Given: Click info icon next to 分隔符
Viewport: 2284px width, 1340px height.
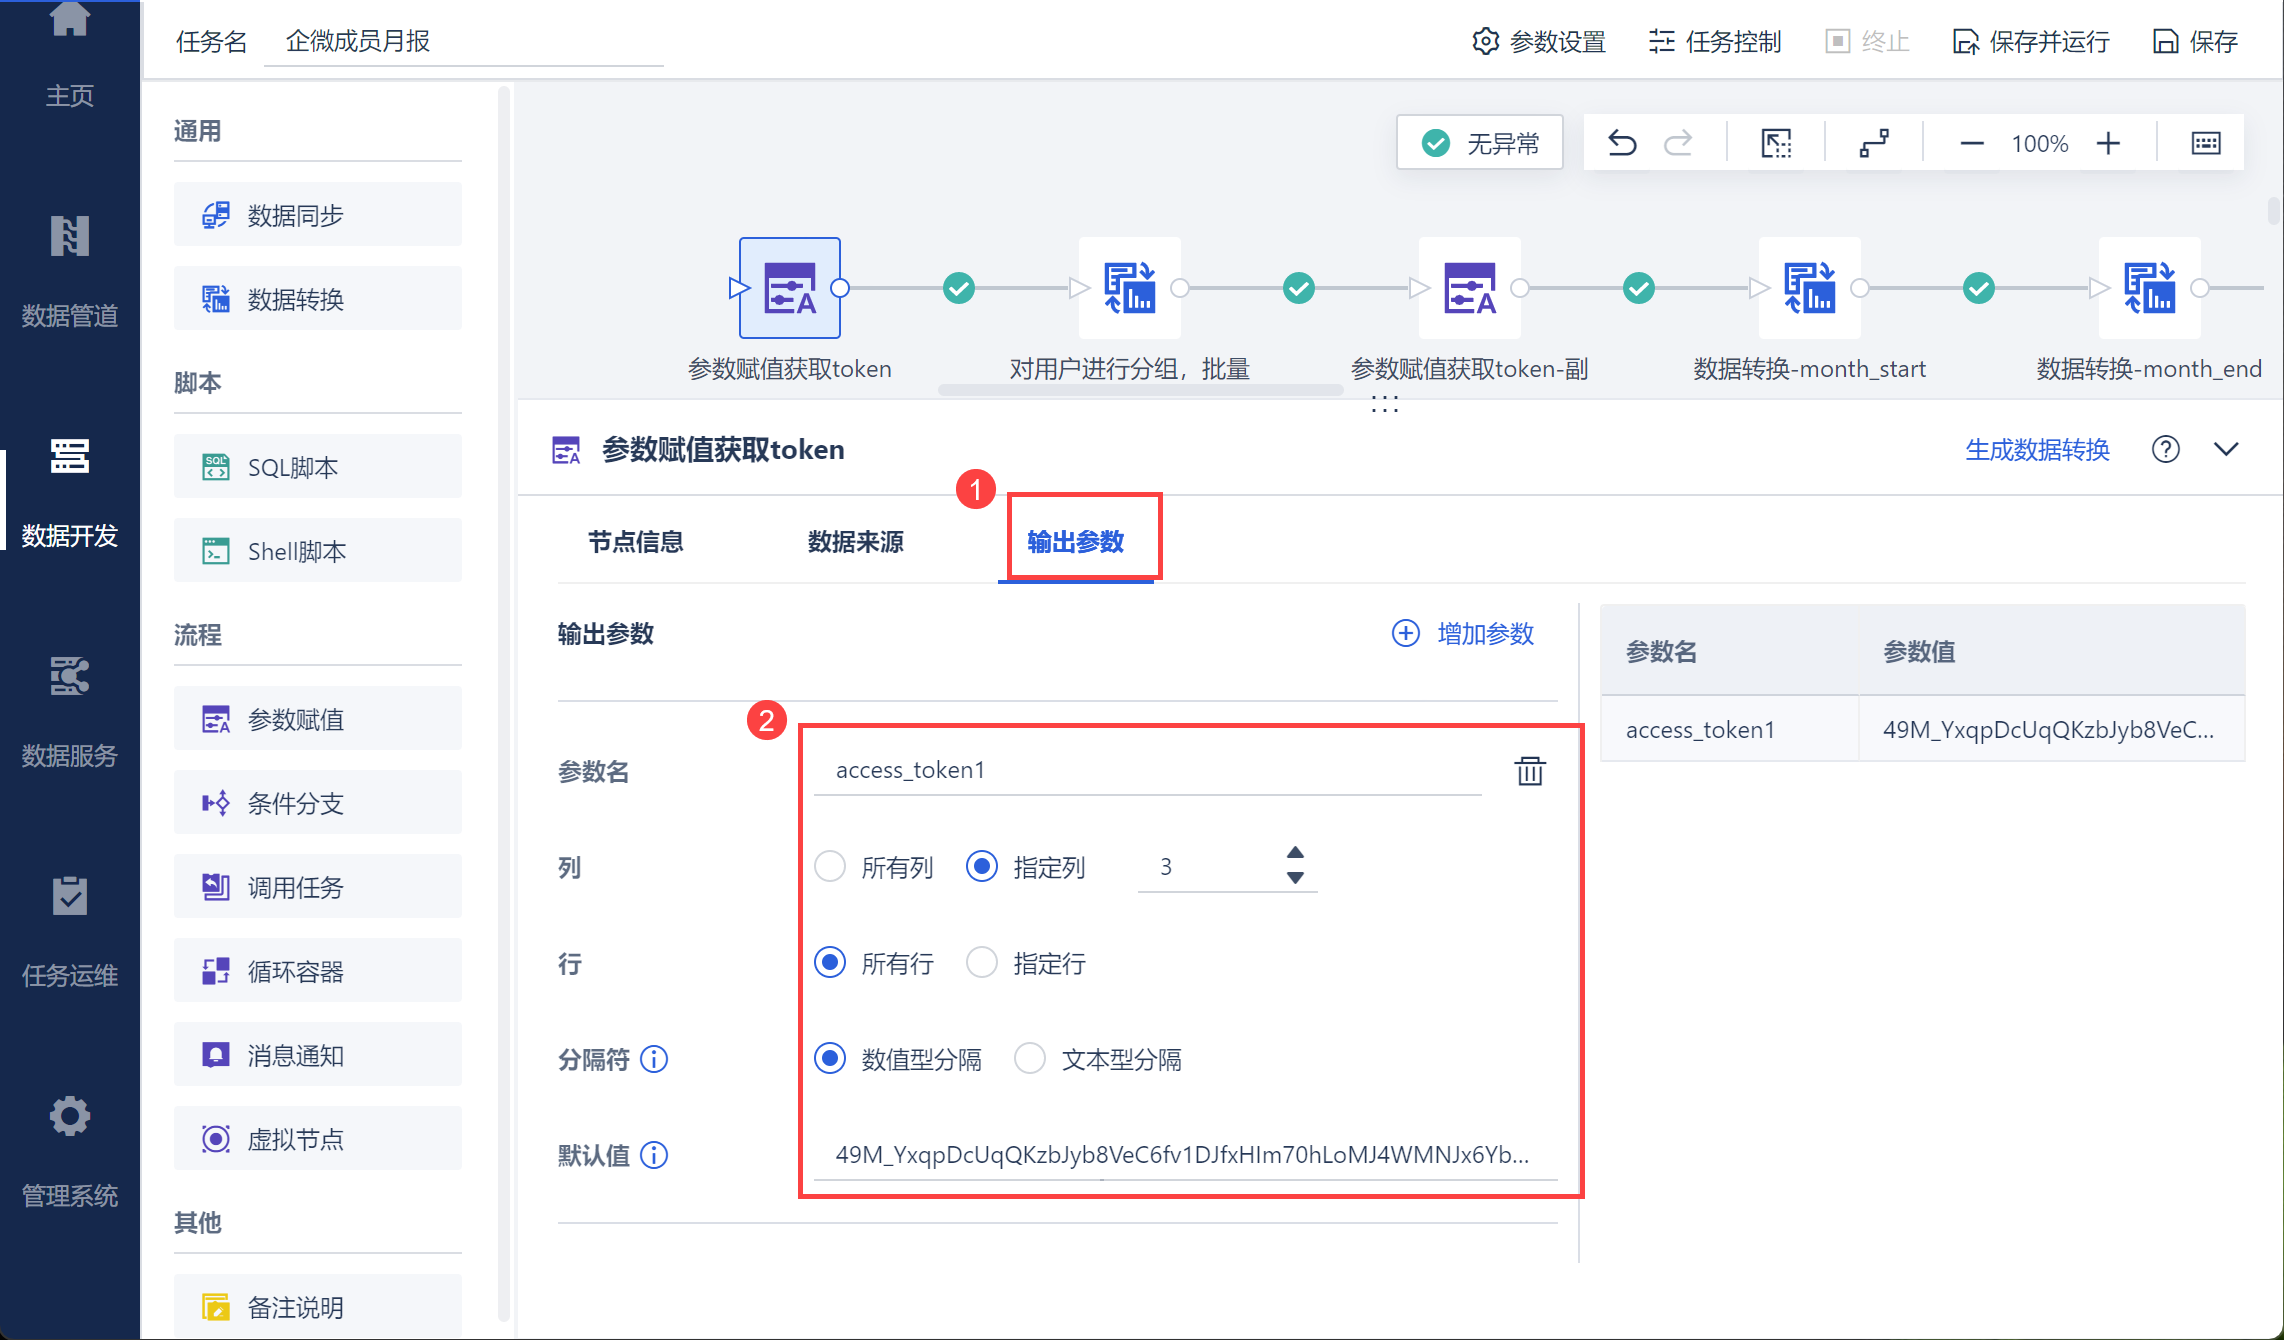Looking at the screenshot, I should click(x=654, y=1059).
